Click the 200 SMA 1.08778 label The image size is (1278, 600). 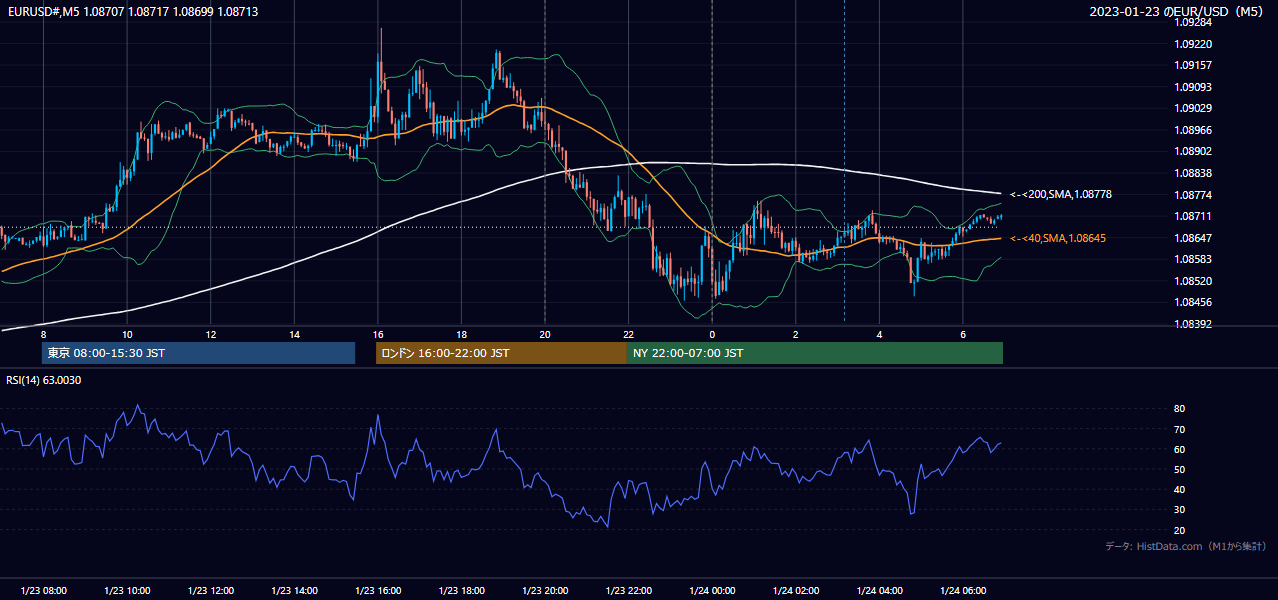click(x=1061, y=194)
